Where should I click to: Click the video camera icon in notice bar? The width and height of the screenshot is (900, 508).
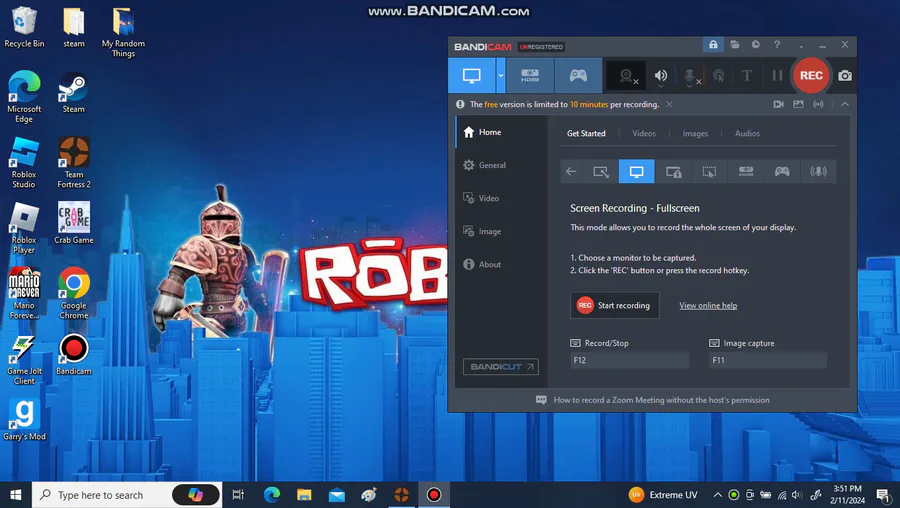(778, 104)
